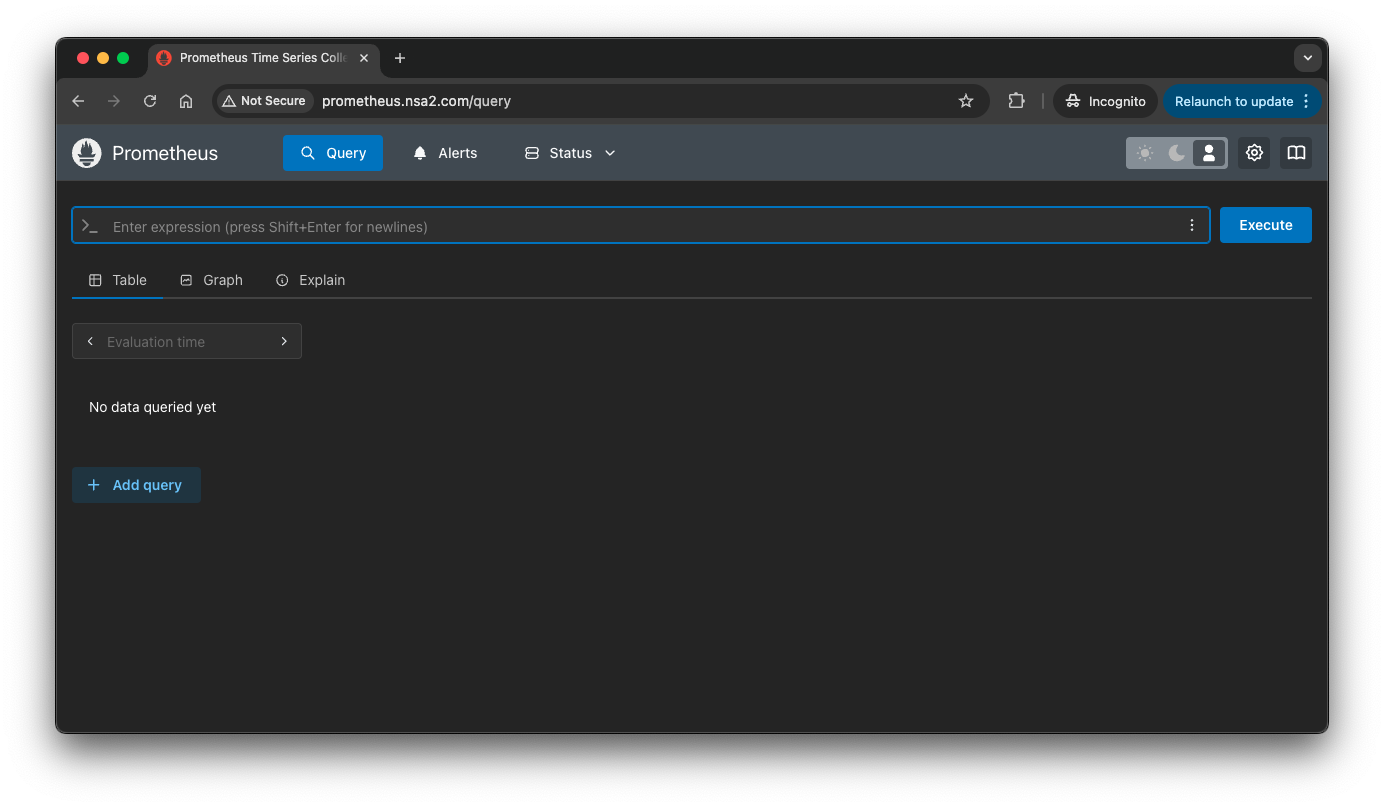The image size is (1384, 807).
Task: Run the query with Execute button
Action: [1266, 225]
